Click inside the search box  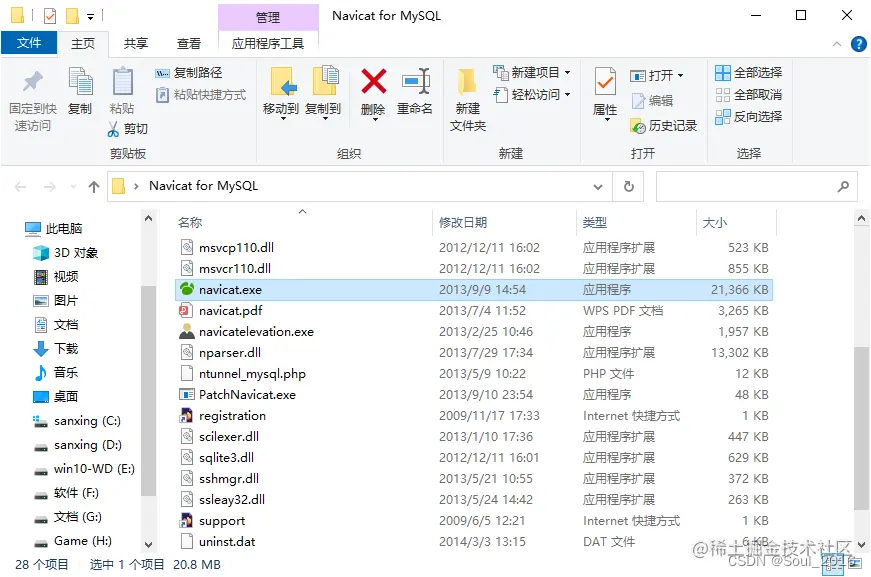click(760, 186)
